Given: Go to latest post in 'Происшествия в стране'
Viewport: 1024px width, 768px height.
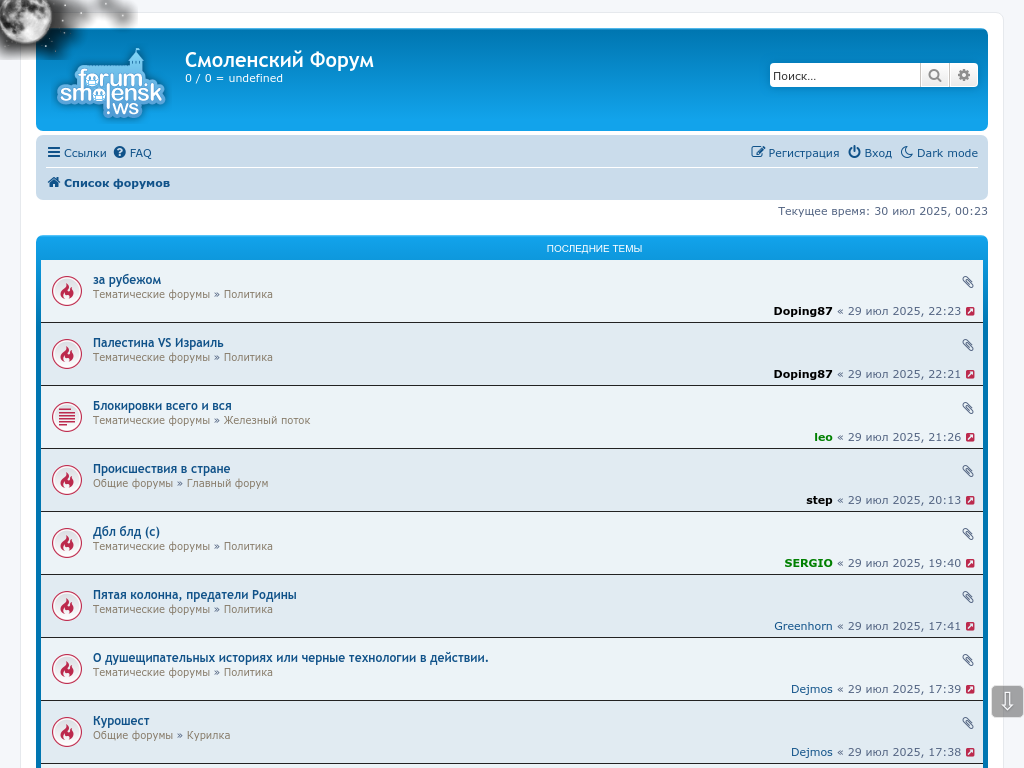Looking at the screenshot, I should (x=970, y=500).
